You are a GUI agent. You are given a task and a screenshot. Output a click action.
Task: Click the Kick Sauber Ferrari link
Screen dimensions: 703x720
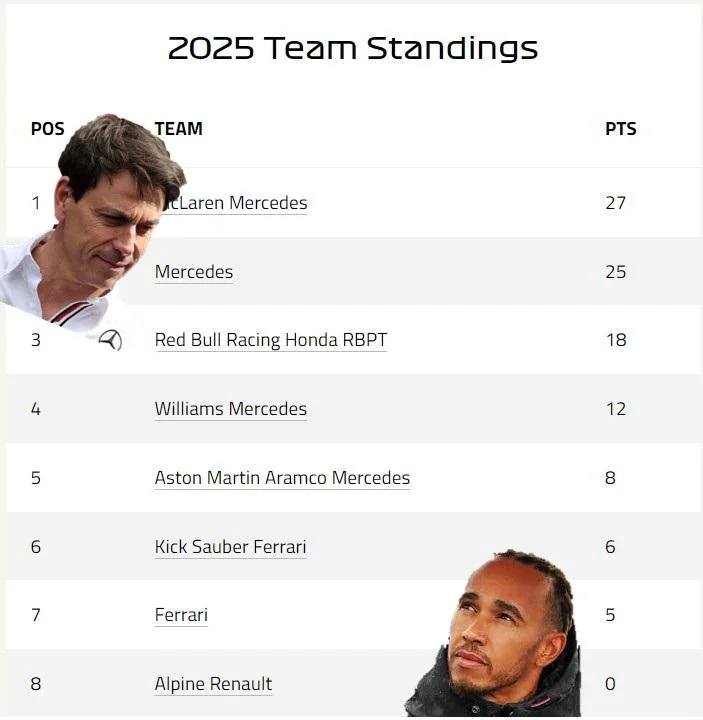pyautogui.click(x=230, y=546)
